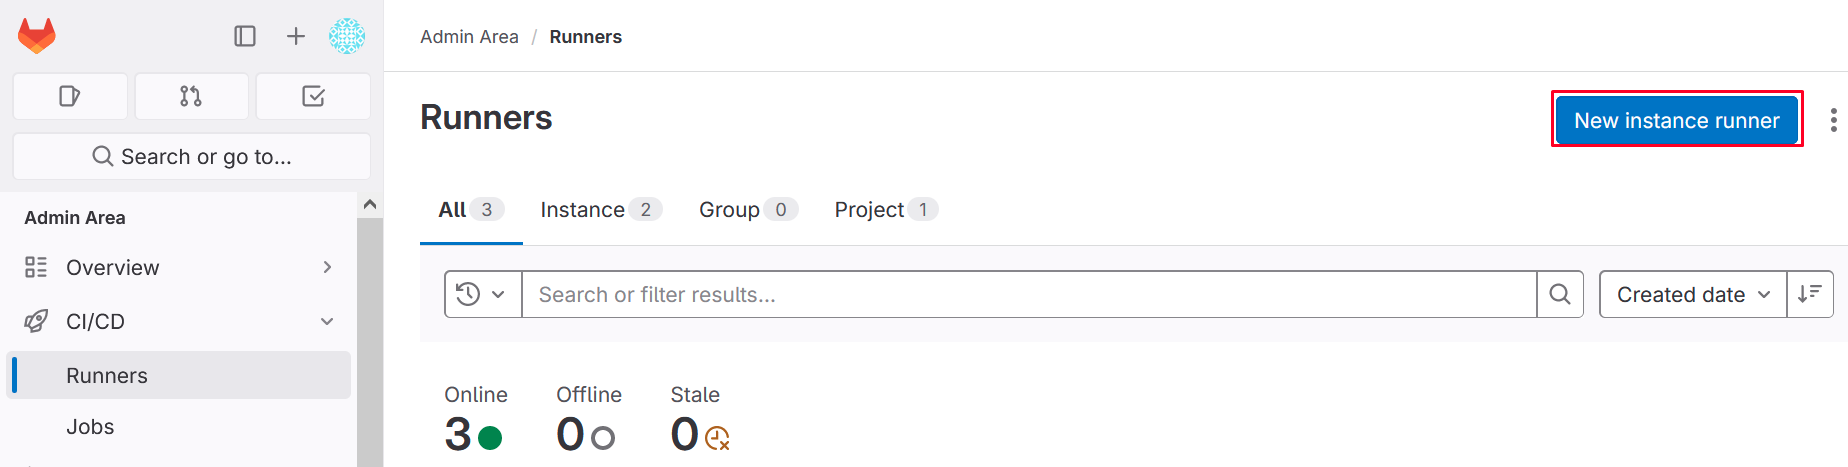Switch to the Instance runners tab
Screen dimensions: 1848x467
pos(601,209)
